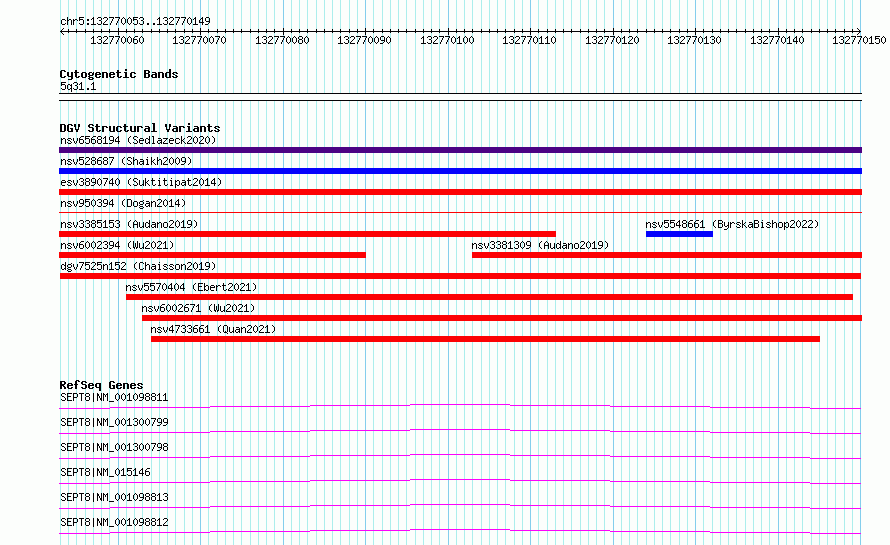Click the red esv3890740 variant bar
The width and height of the screenshot is (890, 545).
[460, 192]
